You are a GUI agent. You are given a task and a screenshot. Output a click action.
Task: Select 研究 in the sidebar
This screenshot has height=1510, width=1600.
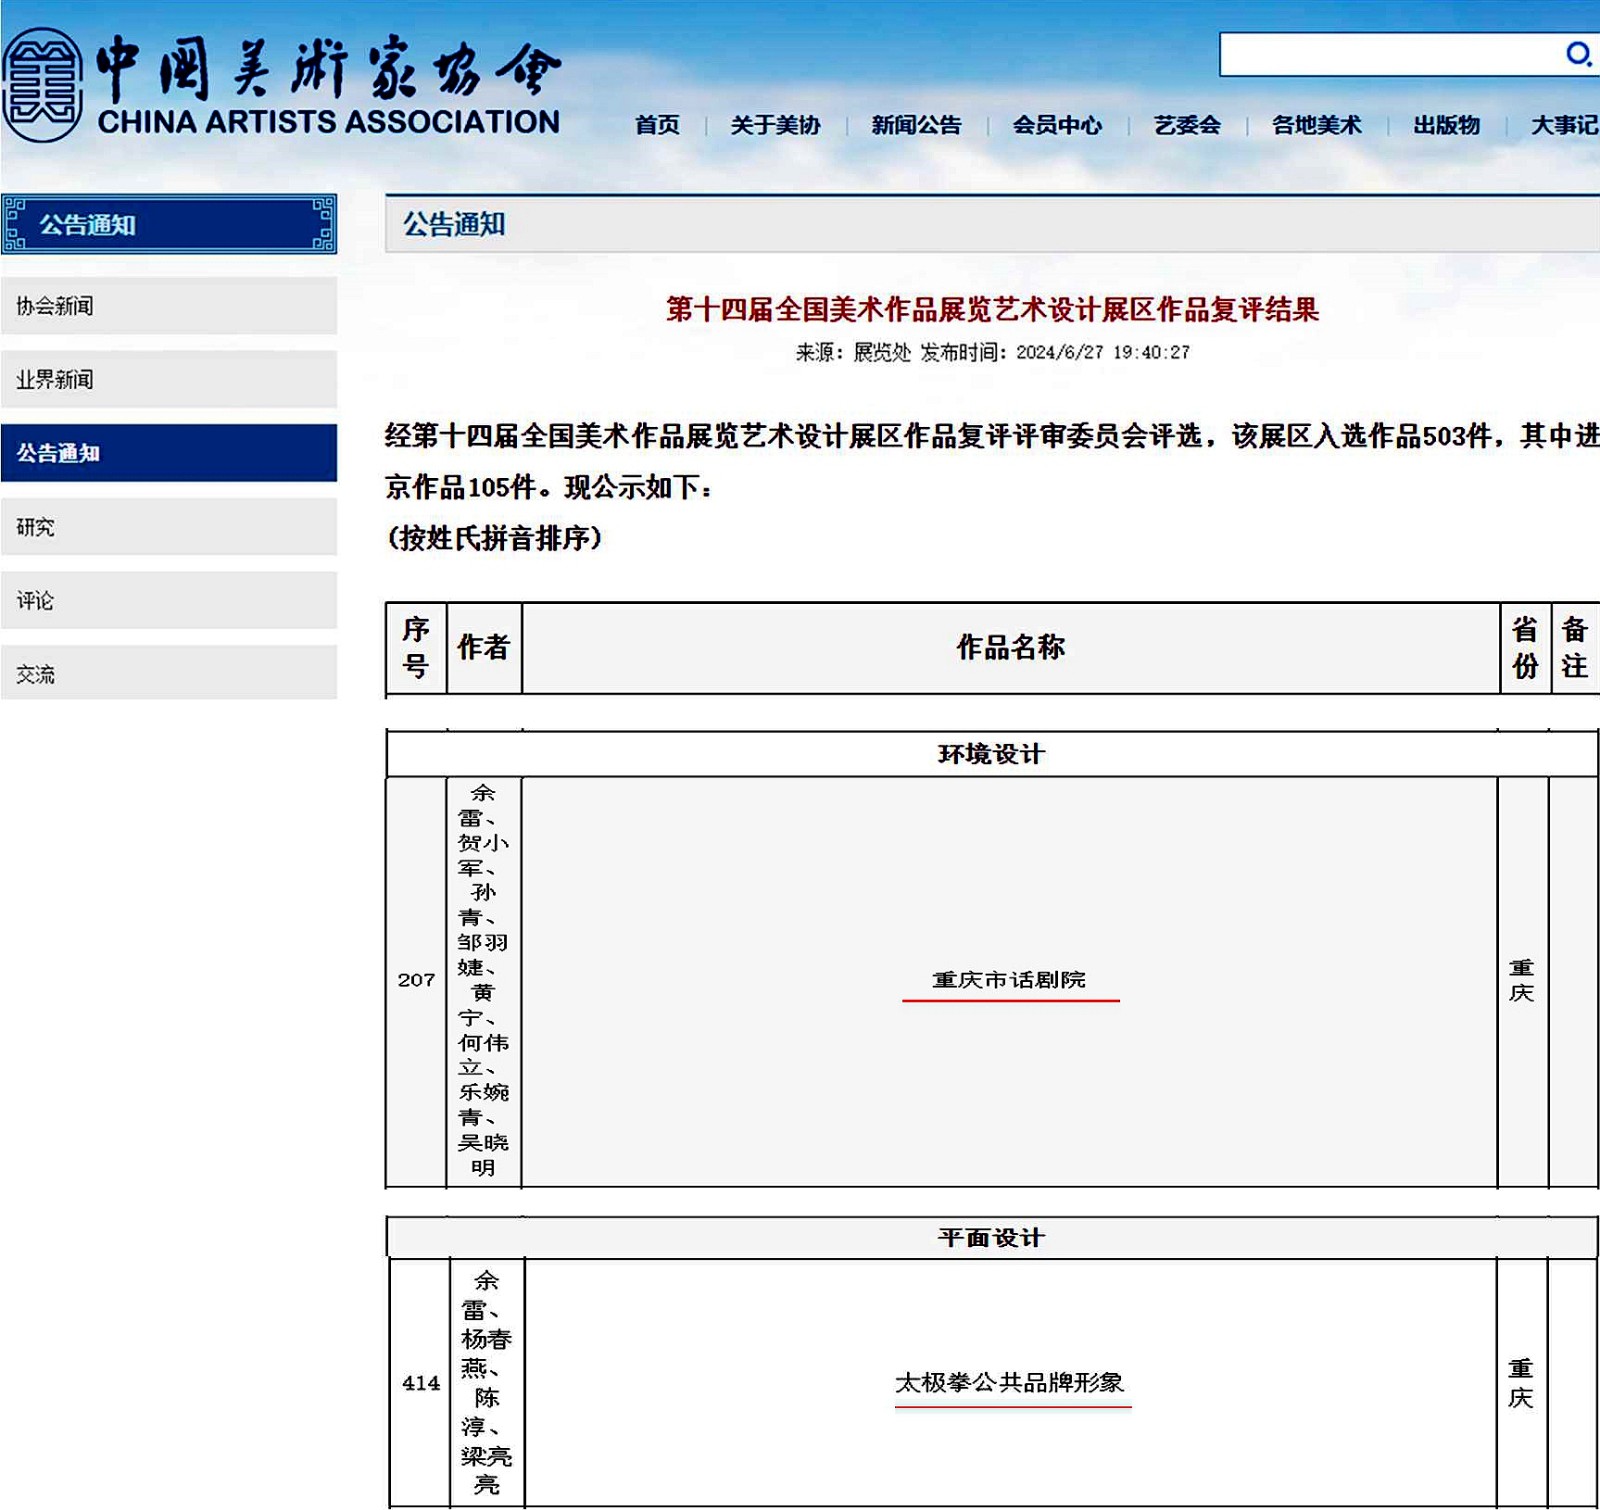(x=169, y=527)
